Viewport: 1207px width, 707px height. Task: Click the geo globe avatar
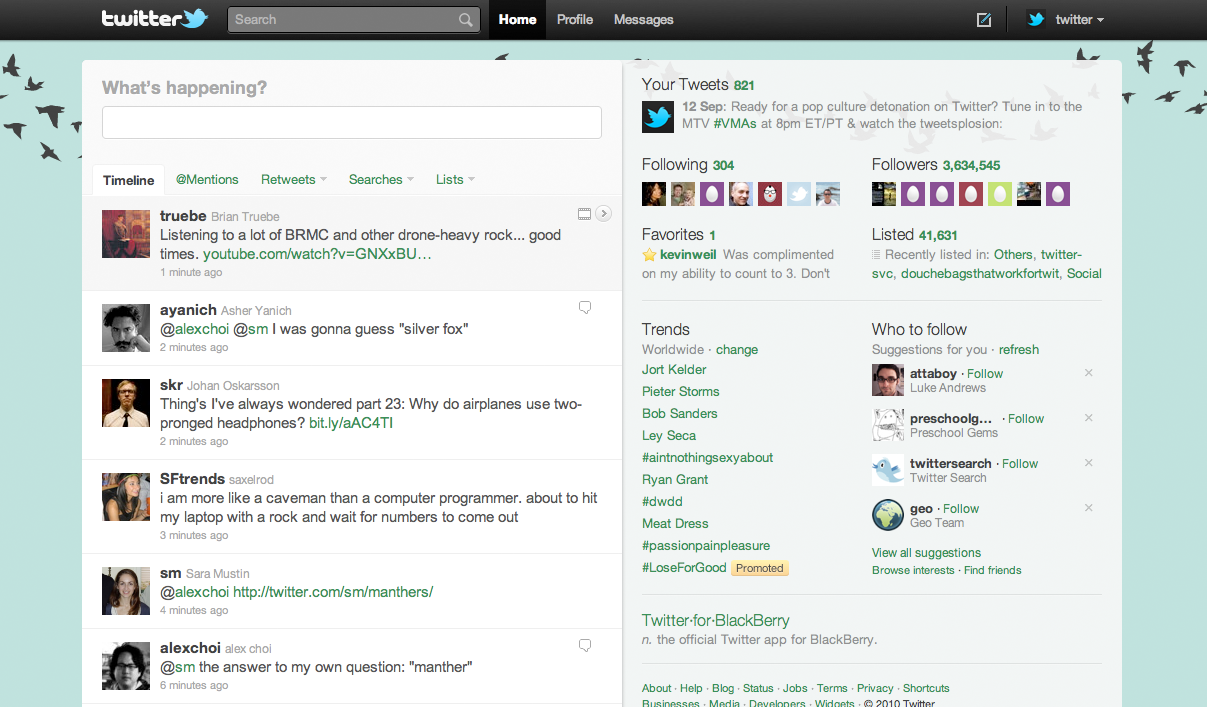click(x=888, y=515)
